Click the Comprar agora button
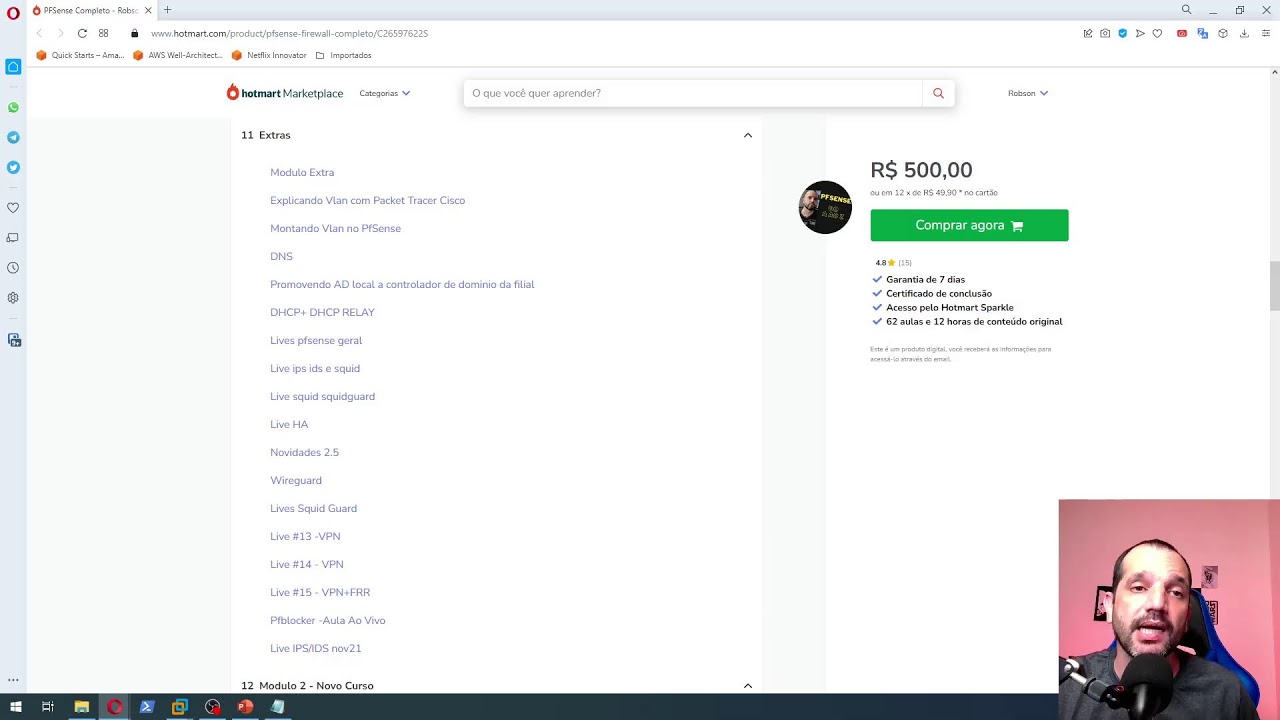1280x720 pixels. [x=969, y=225]
